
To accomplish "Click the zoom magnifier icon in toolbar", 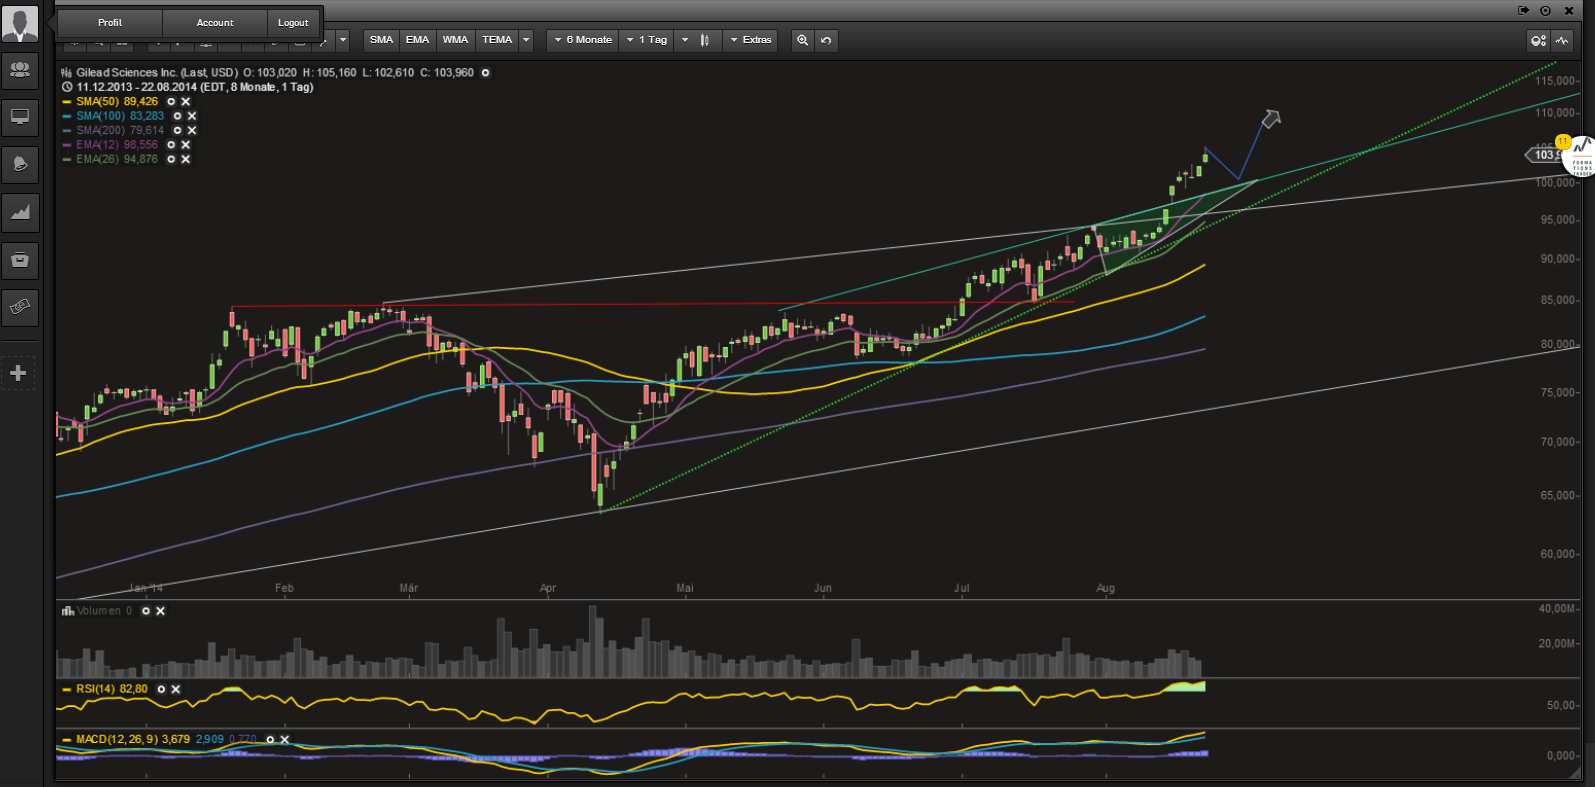I will [802, 40].
